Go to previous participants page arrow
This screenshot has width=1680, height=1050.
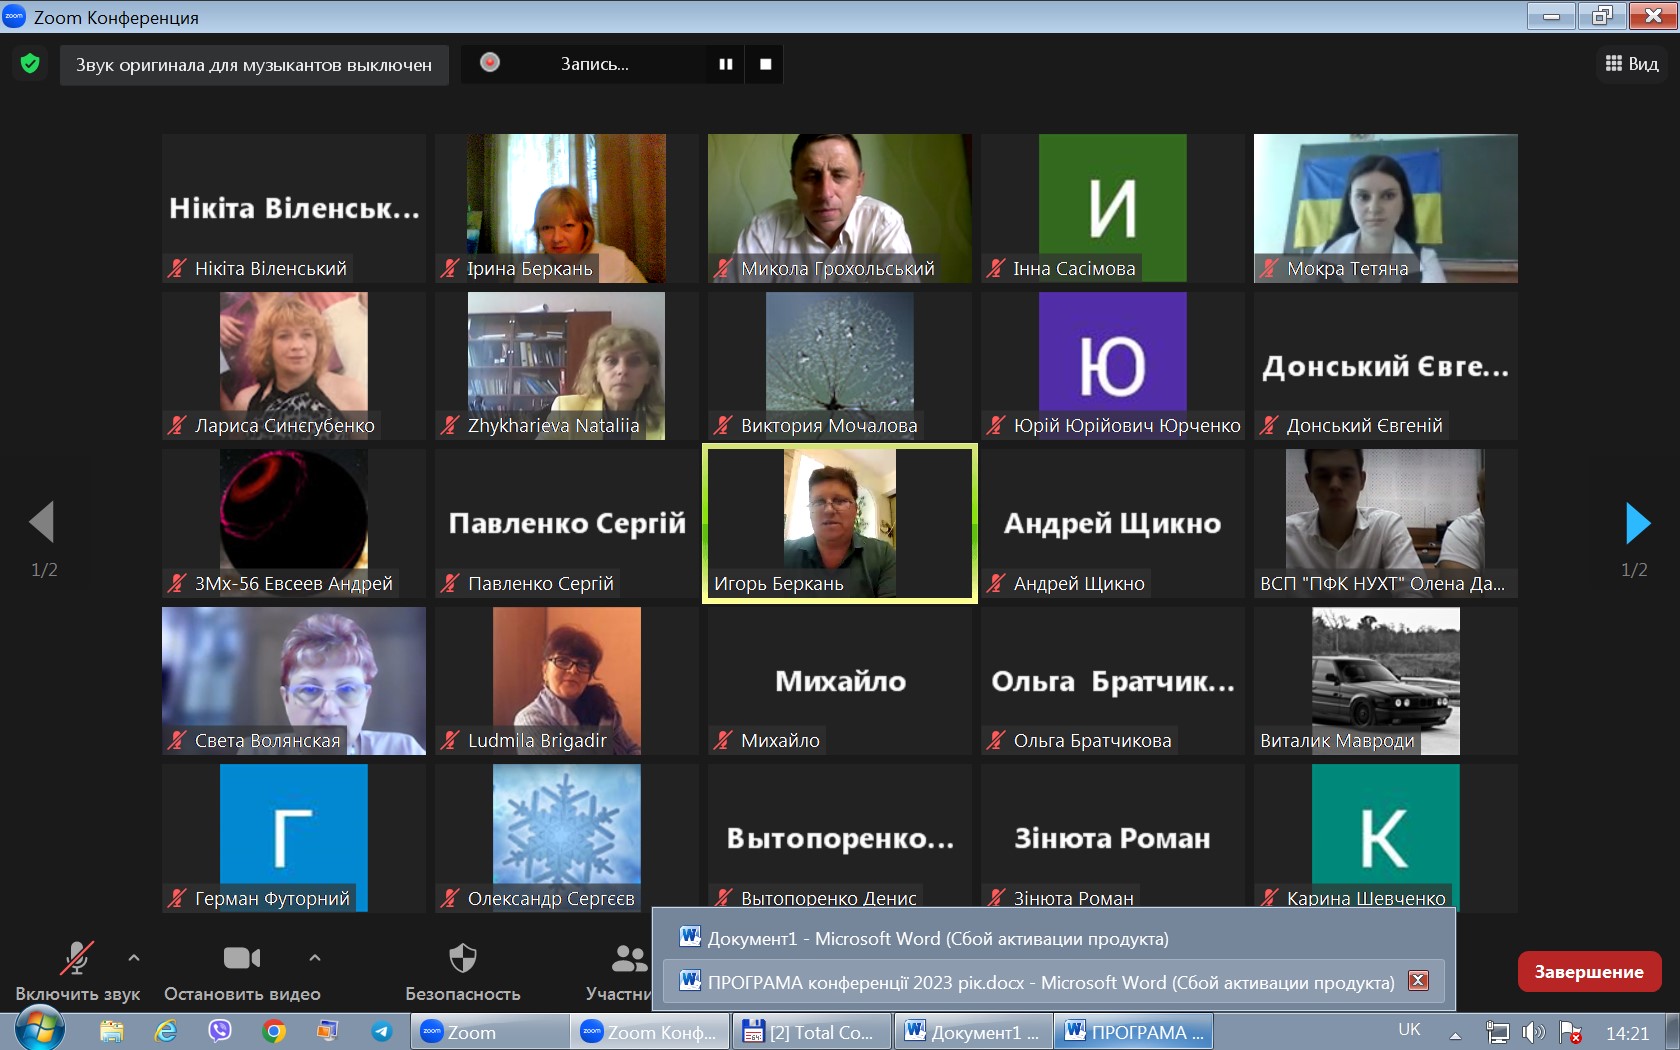click(x=42, y=522)
